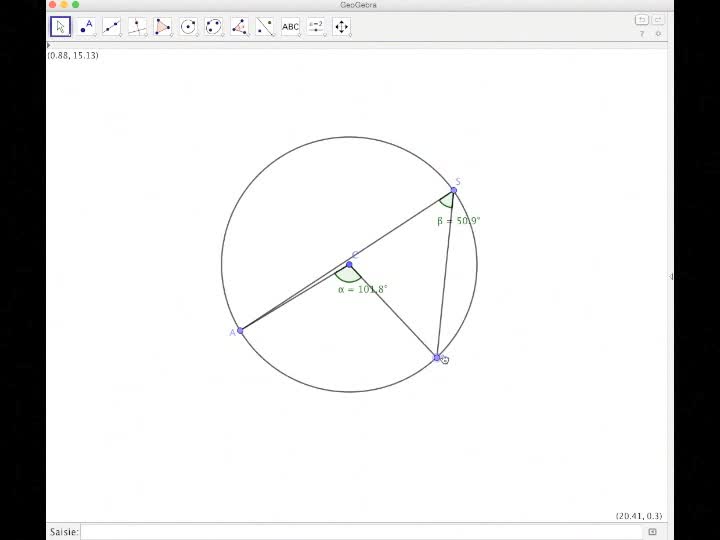Open the input bar symbol dropdown

[x=653, y=532]
